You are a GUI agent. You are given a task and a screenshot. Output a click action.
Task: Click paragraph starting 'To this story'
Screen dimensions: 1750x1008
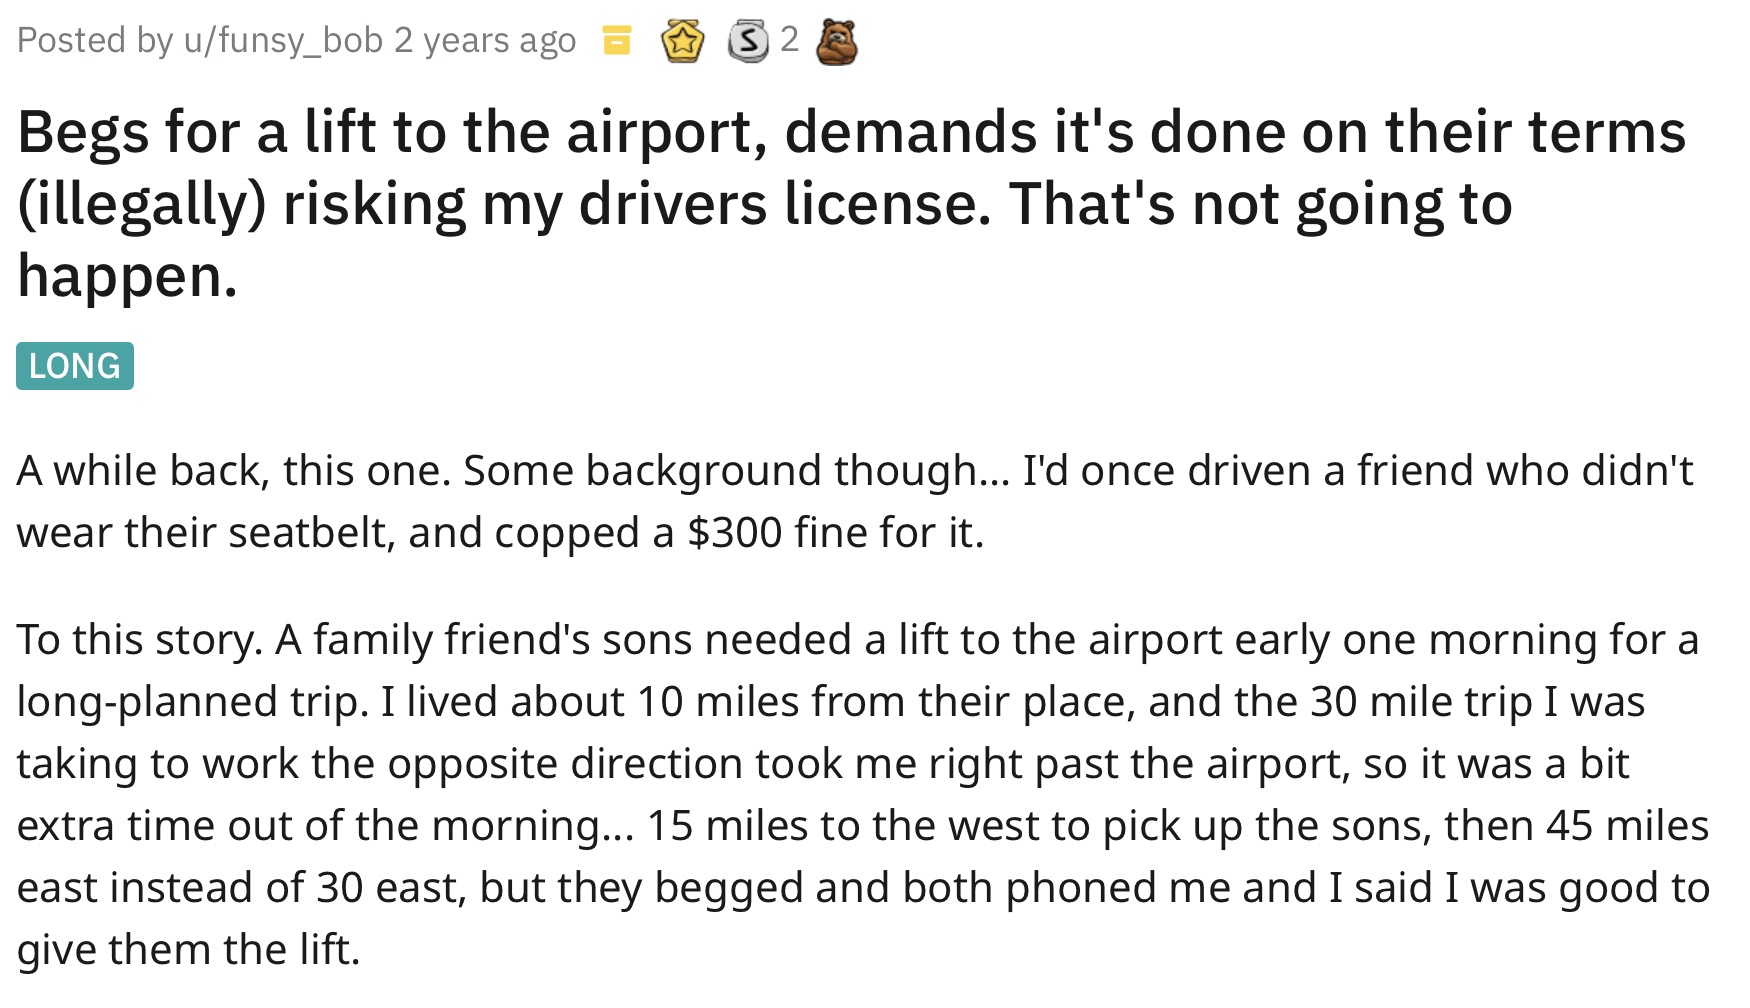tap(863, 794)
